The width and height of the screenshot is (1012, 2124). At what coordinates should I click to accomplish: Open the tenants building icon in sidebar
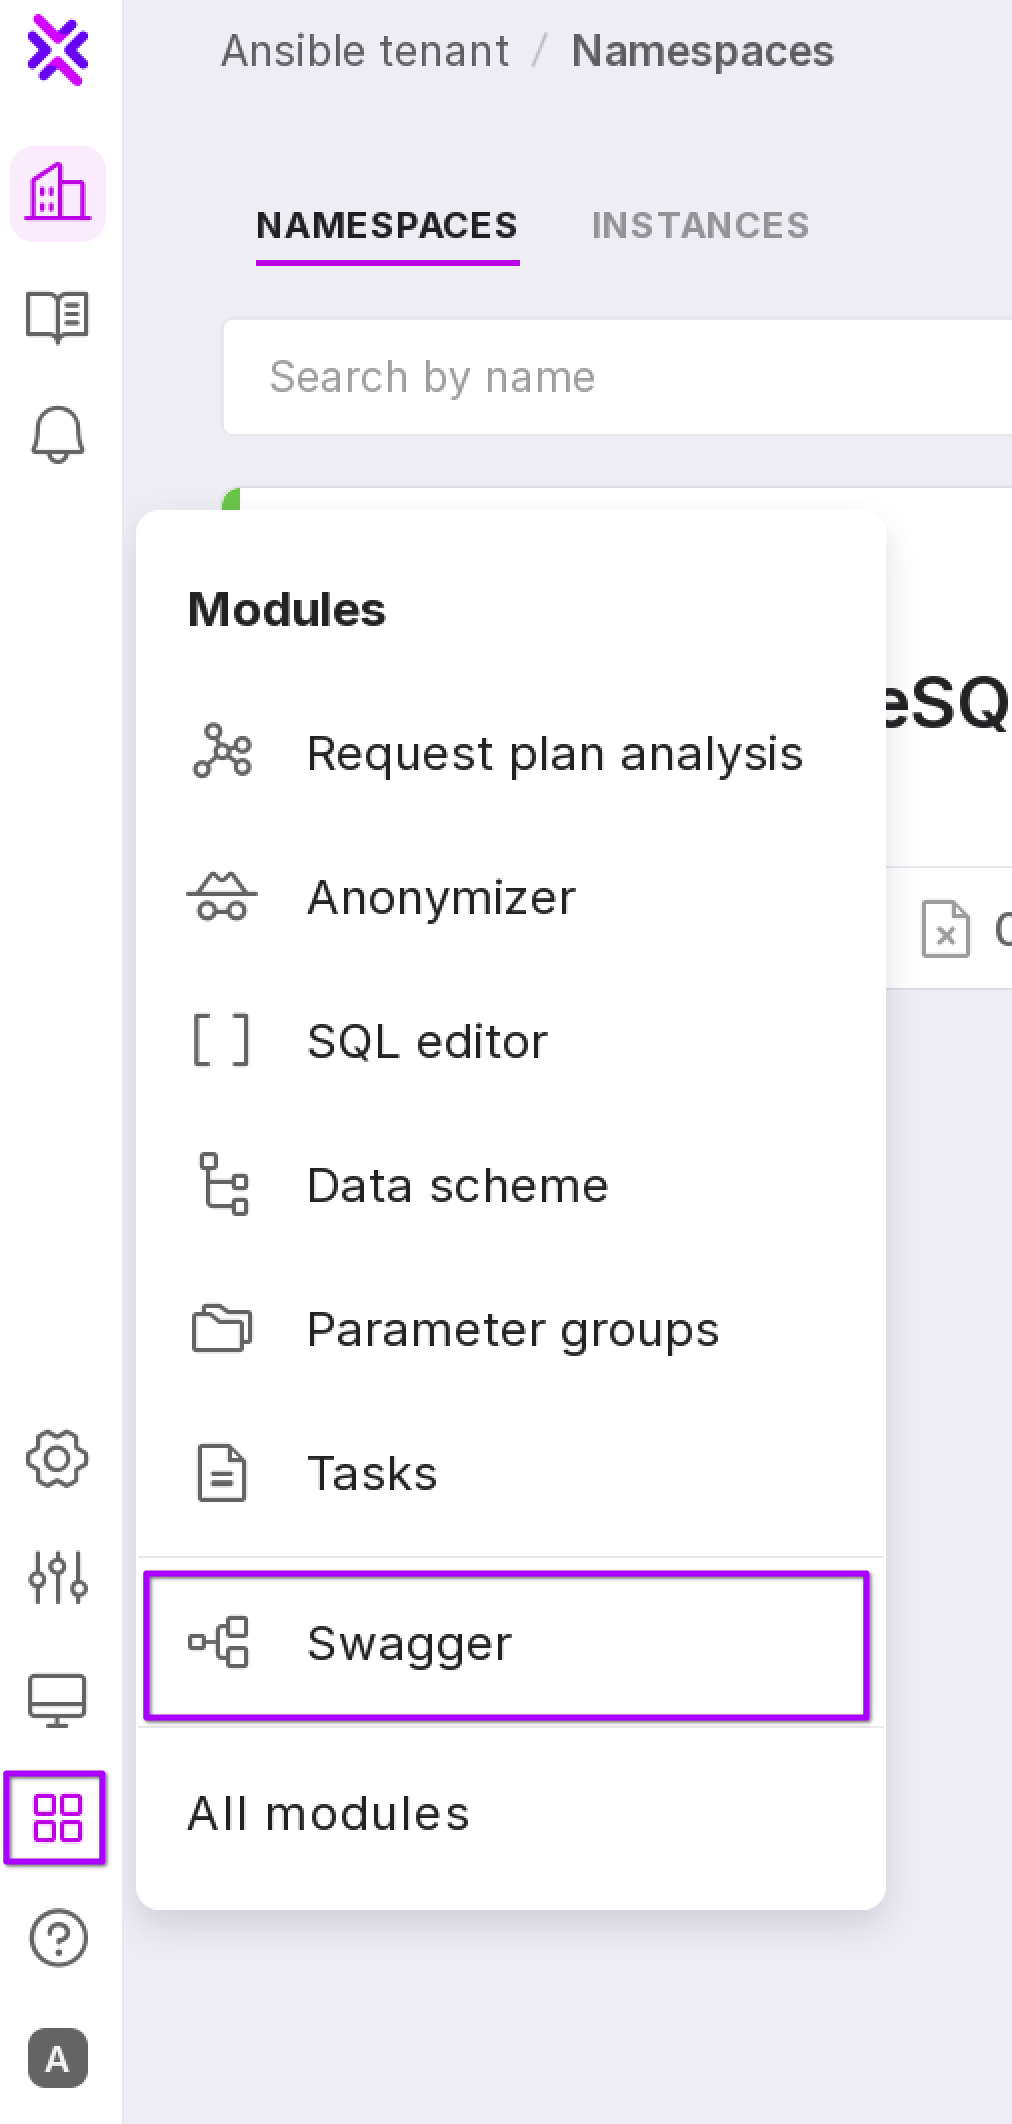58,193
